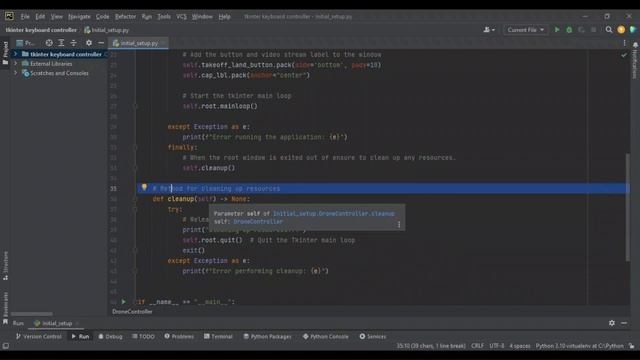Open the VCS menu
This screenshot has height=360, width=640.
coord(181,17)
